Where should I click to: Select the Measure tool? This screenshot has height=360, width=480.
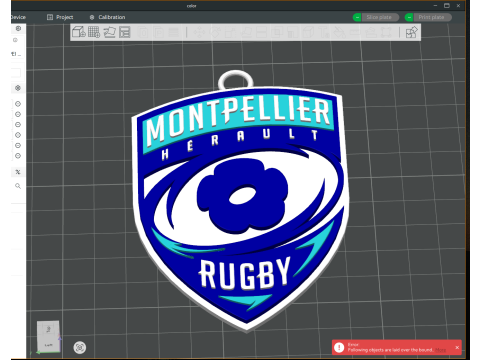point(355,32)
